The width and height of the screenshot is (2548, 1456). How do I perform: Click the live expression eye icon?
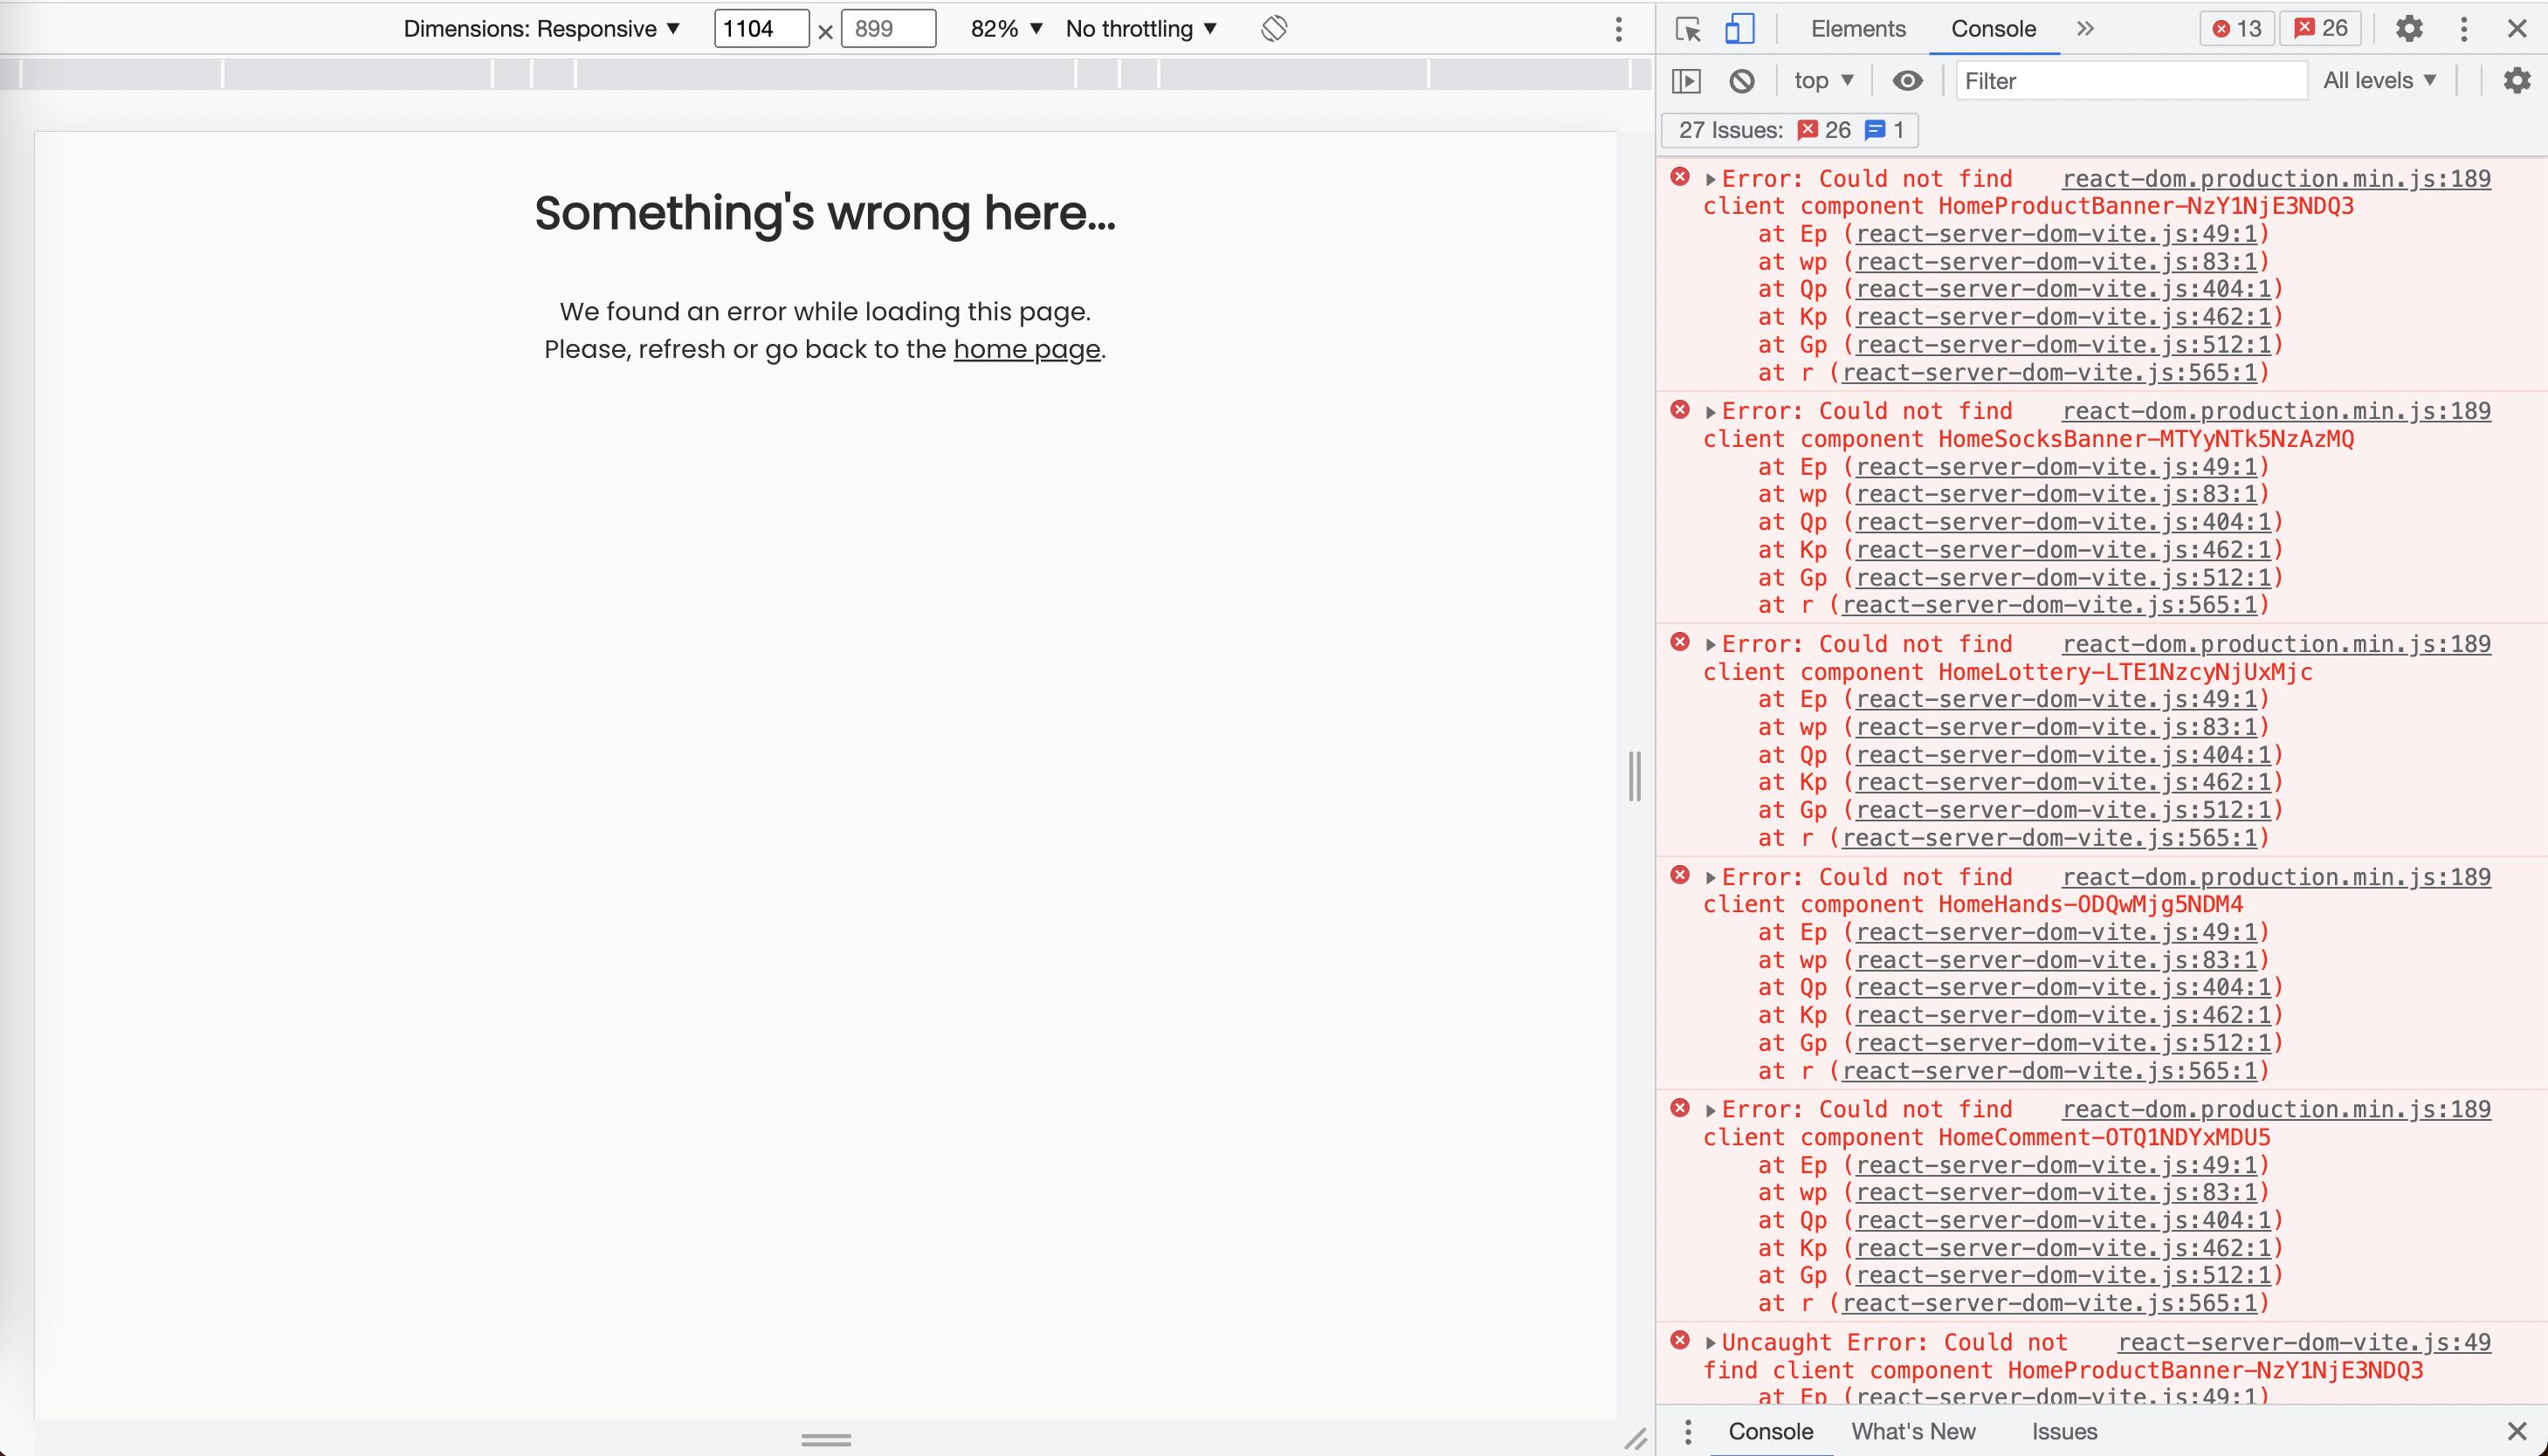tap(1907, 81)
